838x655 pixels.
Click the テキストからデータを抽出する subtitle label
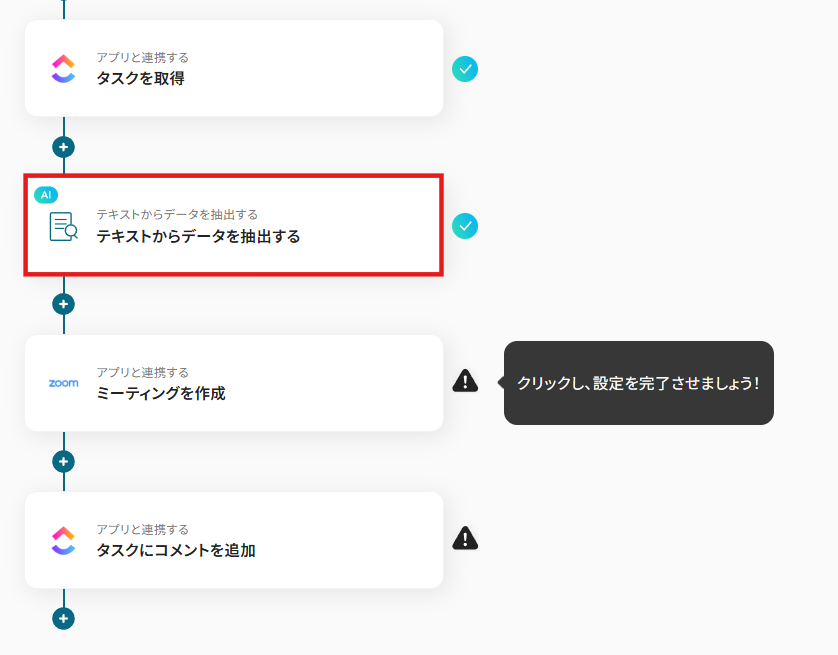point(177,215)
